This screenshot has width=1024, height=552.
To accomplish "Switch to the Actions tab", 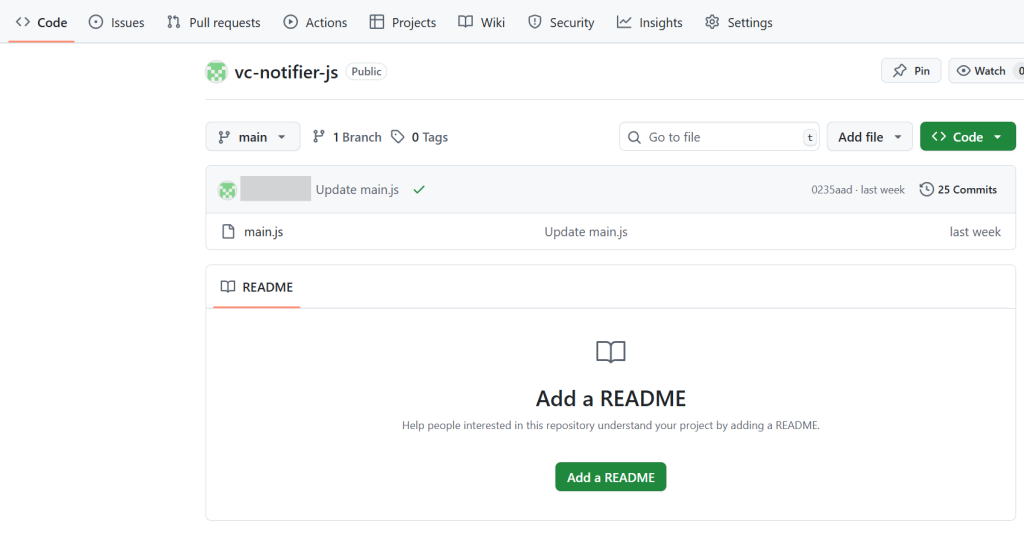I will tap(315, 22).
